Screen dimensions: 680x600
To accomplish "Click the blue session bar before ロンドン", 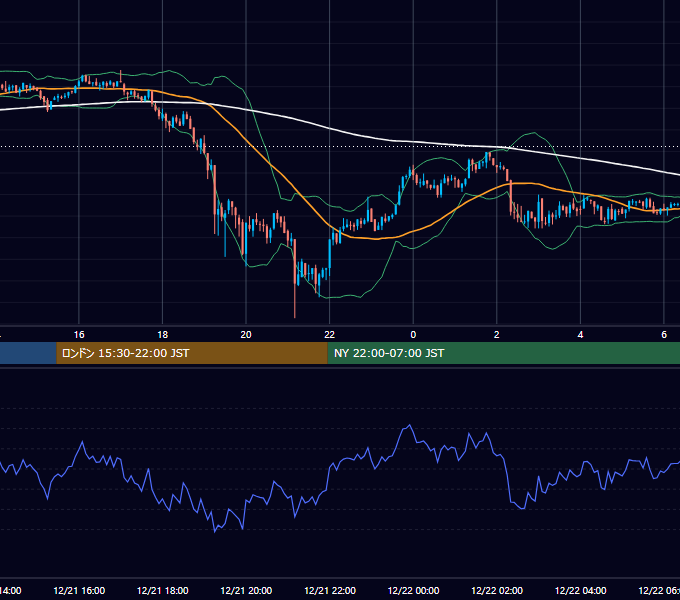I will tap(28, 353).
